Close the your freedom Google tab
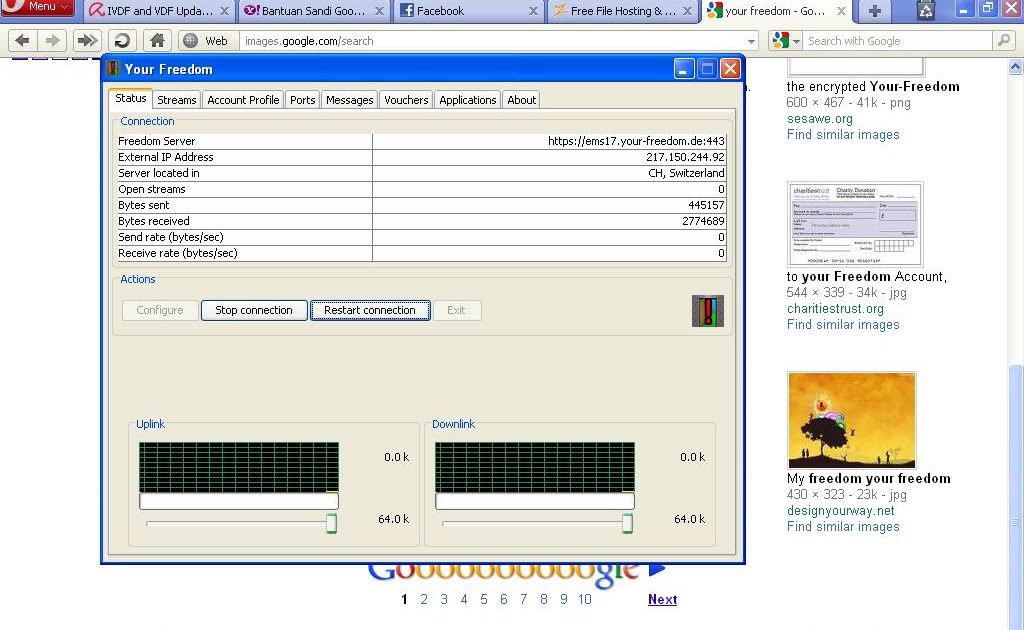 841,11
